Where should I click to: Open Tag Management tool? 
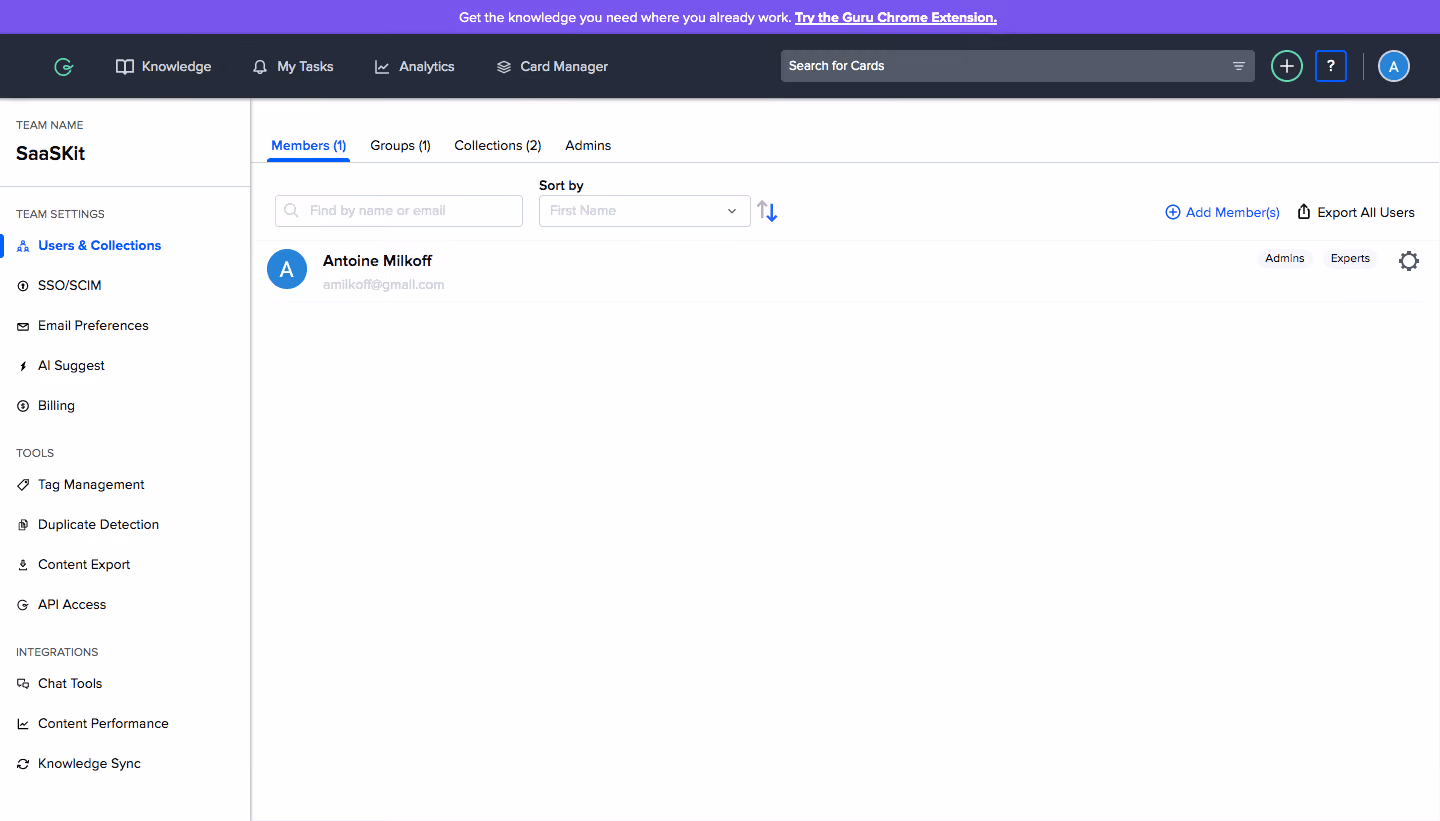click(x=81, y=484)
